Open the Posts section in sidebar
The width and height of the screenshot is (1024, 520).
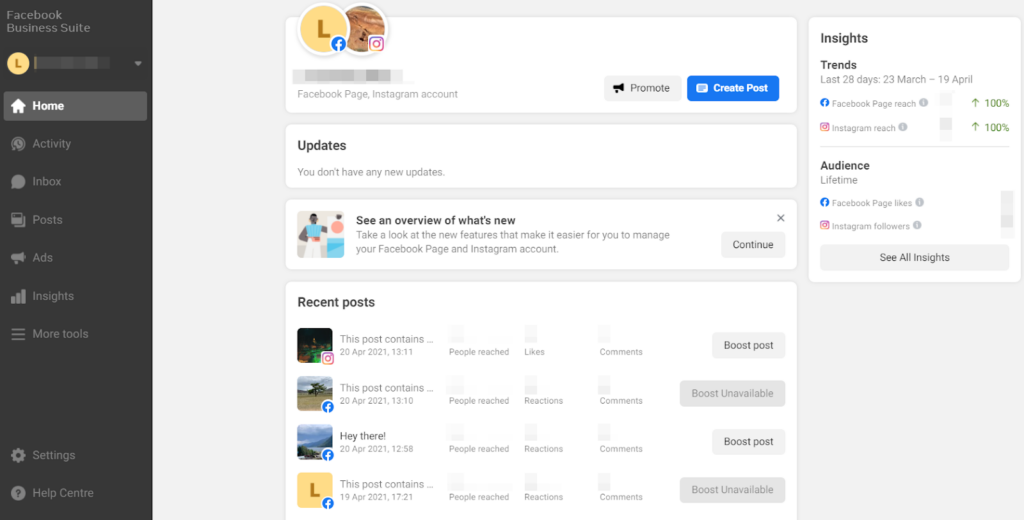47,220
